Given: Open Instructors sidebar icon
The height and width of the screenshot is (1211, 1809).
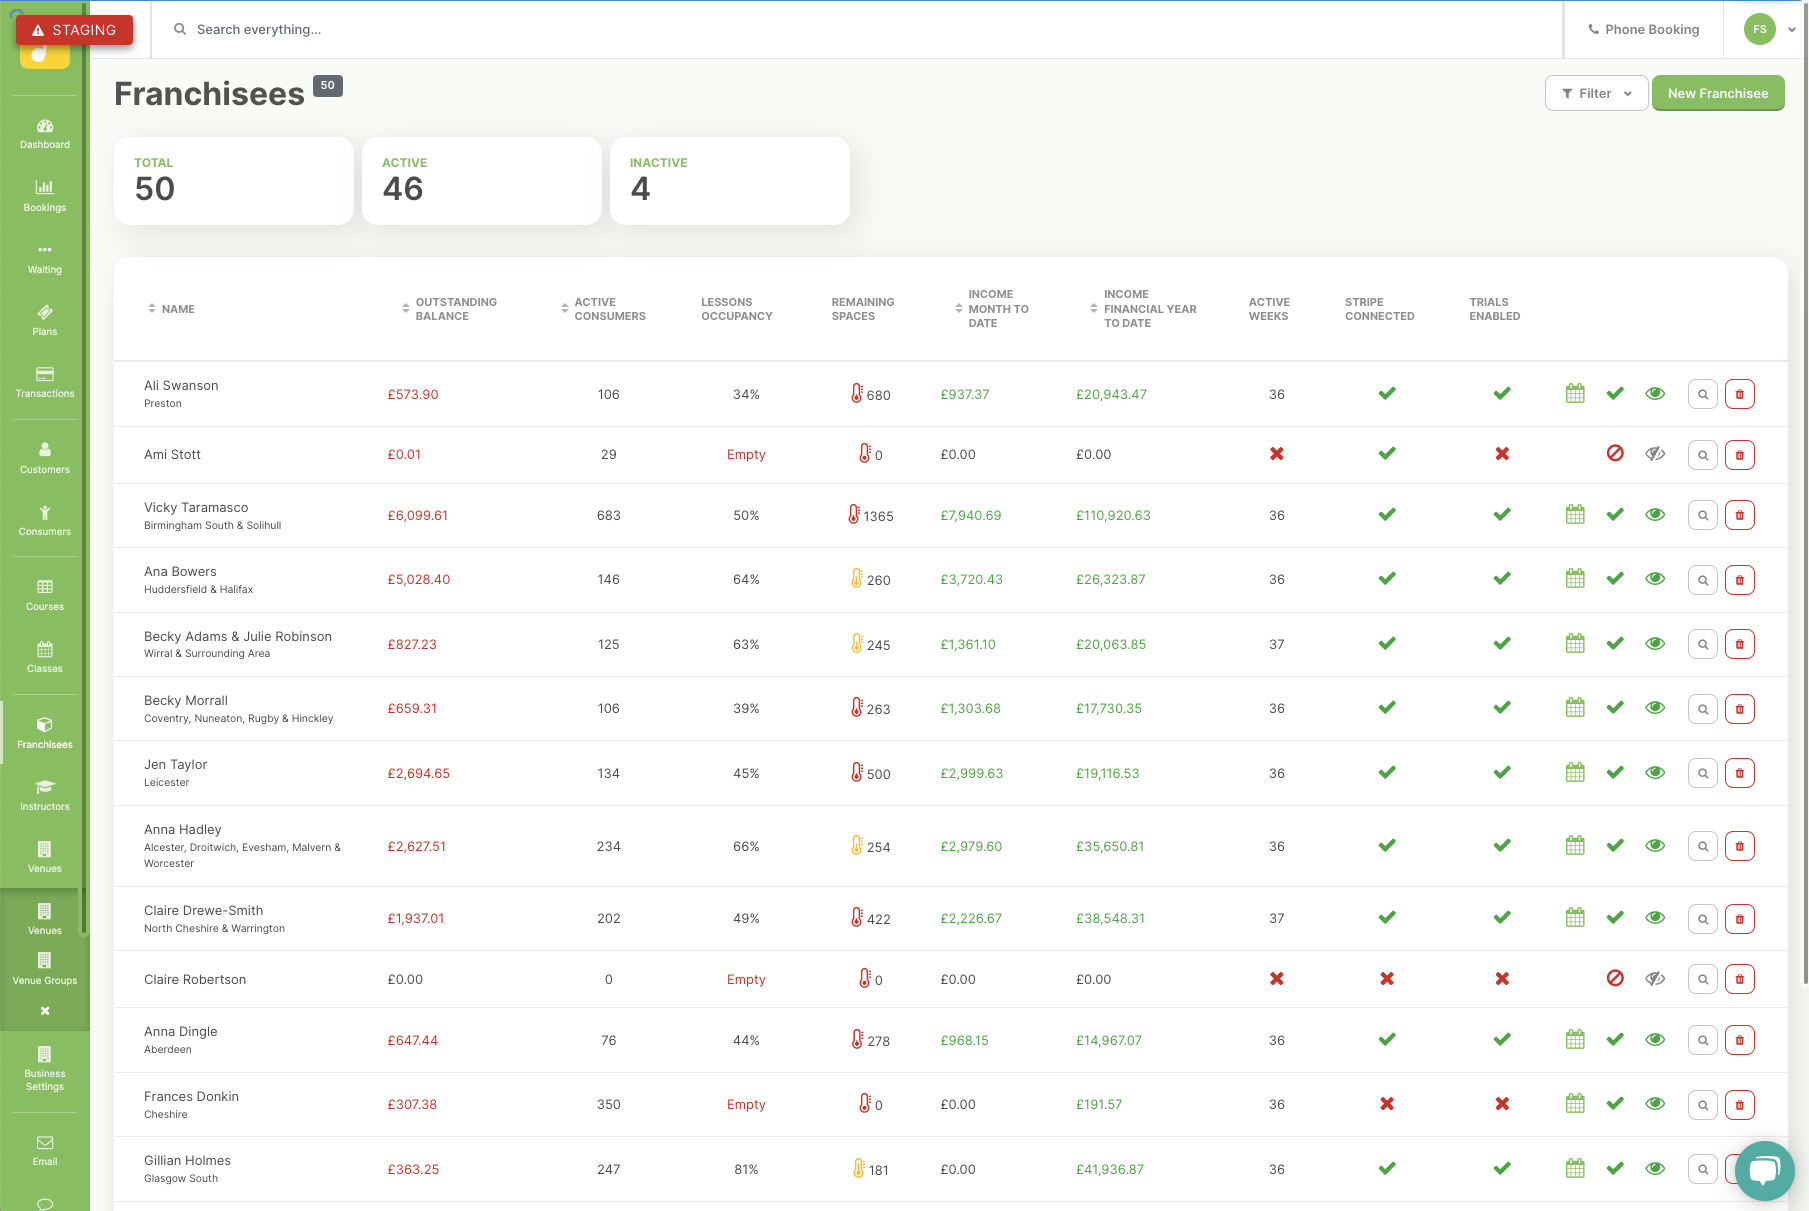Looking at the screenshot, I should click(45, 796).
